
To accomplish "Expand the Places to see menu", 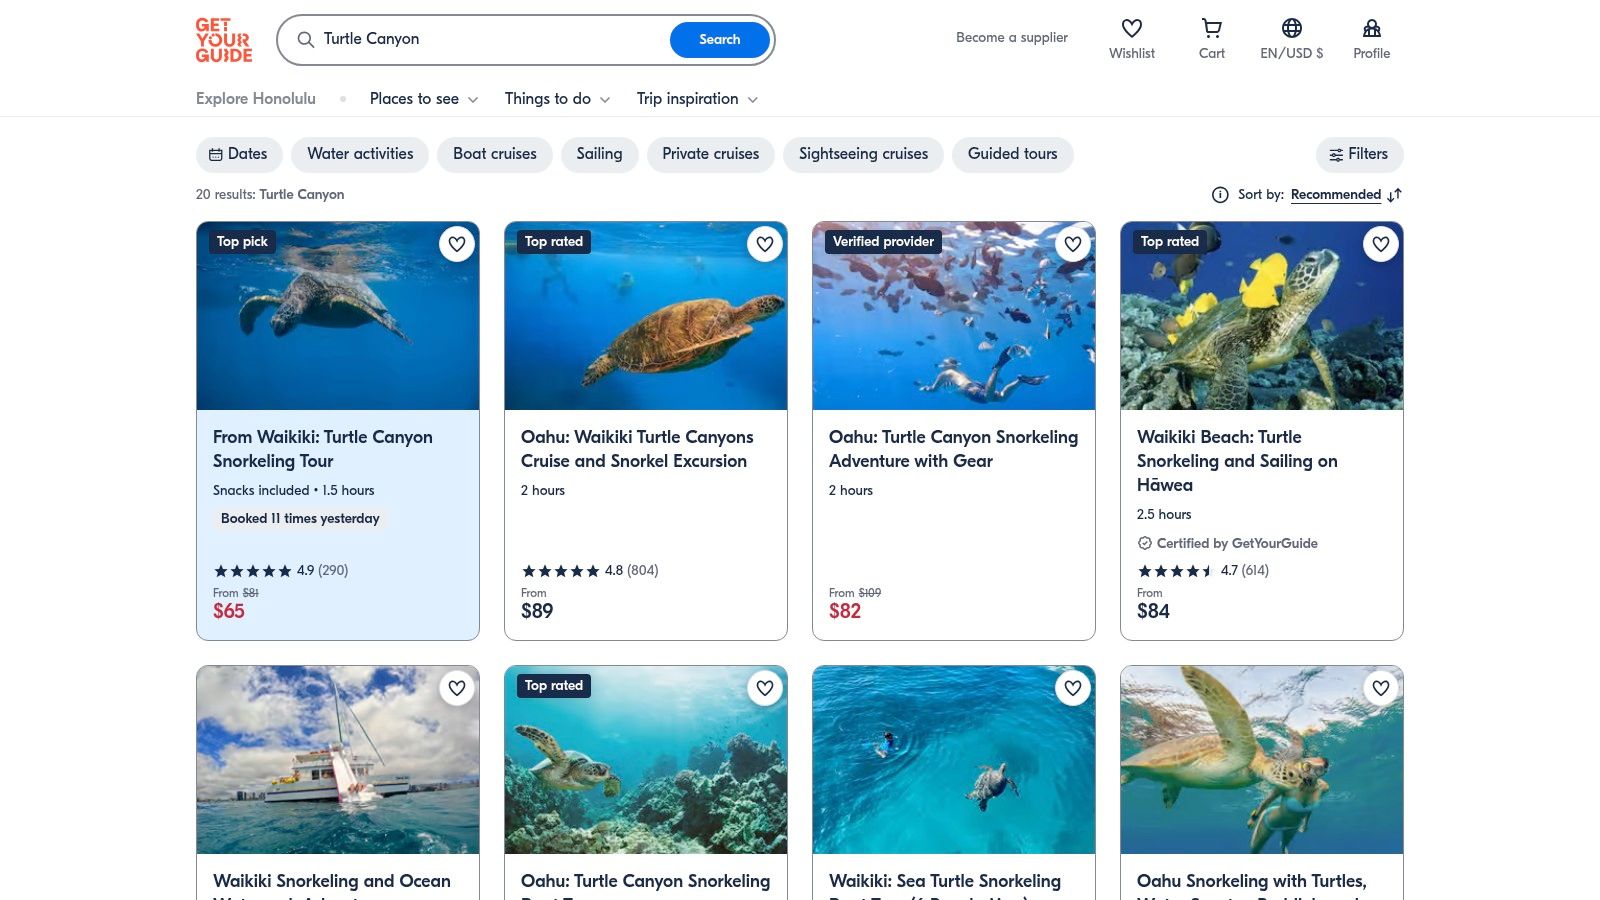I will click(x=422, y=99).
